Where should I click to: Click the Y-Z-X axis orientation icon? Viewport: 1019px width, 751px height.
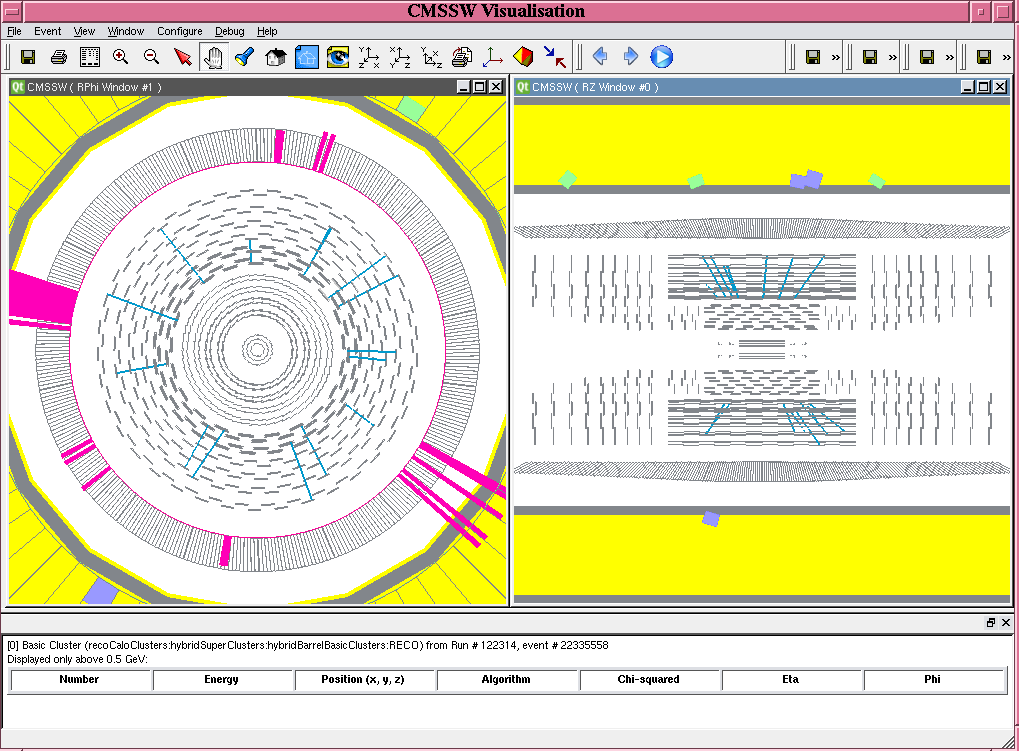click(x=368, y=57)
